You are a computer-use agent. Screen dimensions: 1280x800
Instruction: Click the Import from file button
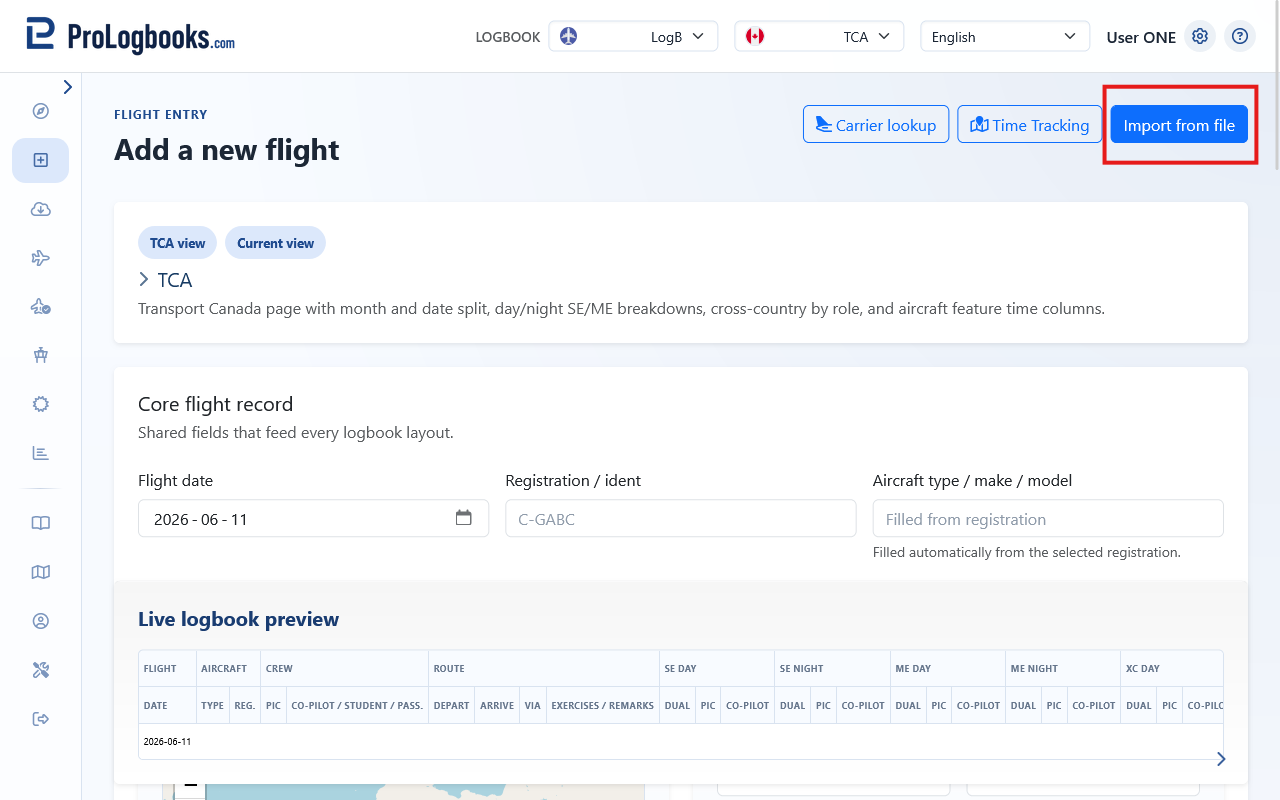coord(1179,125)
